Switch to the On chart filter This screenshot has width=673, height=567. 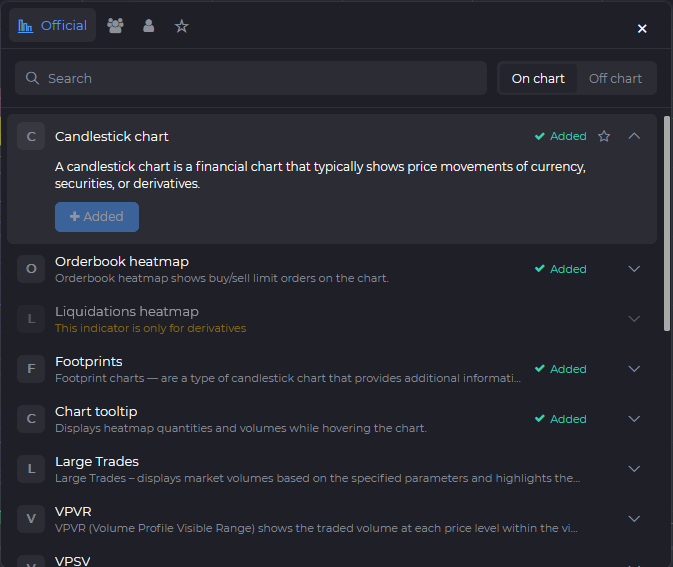538,78
